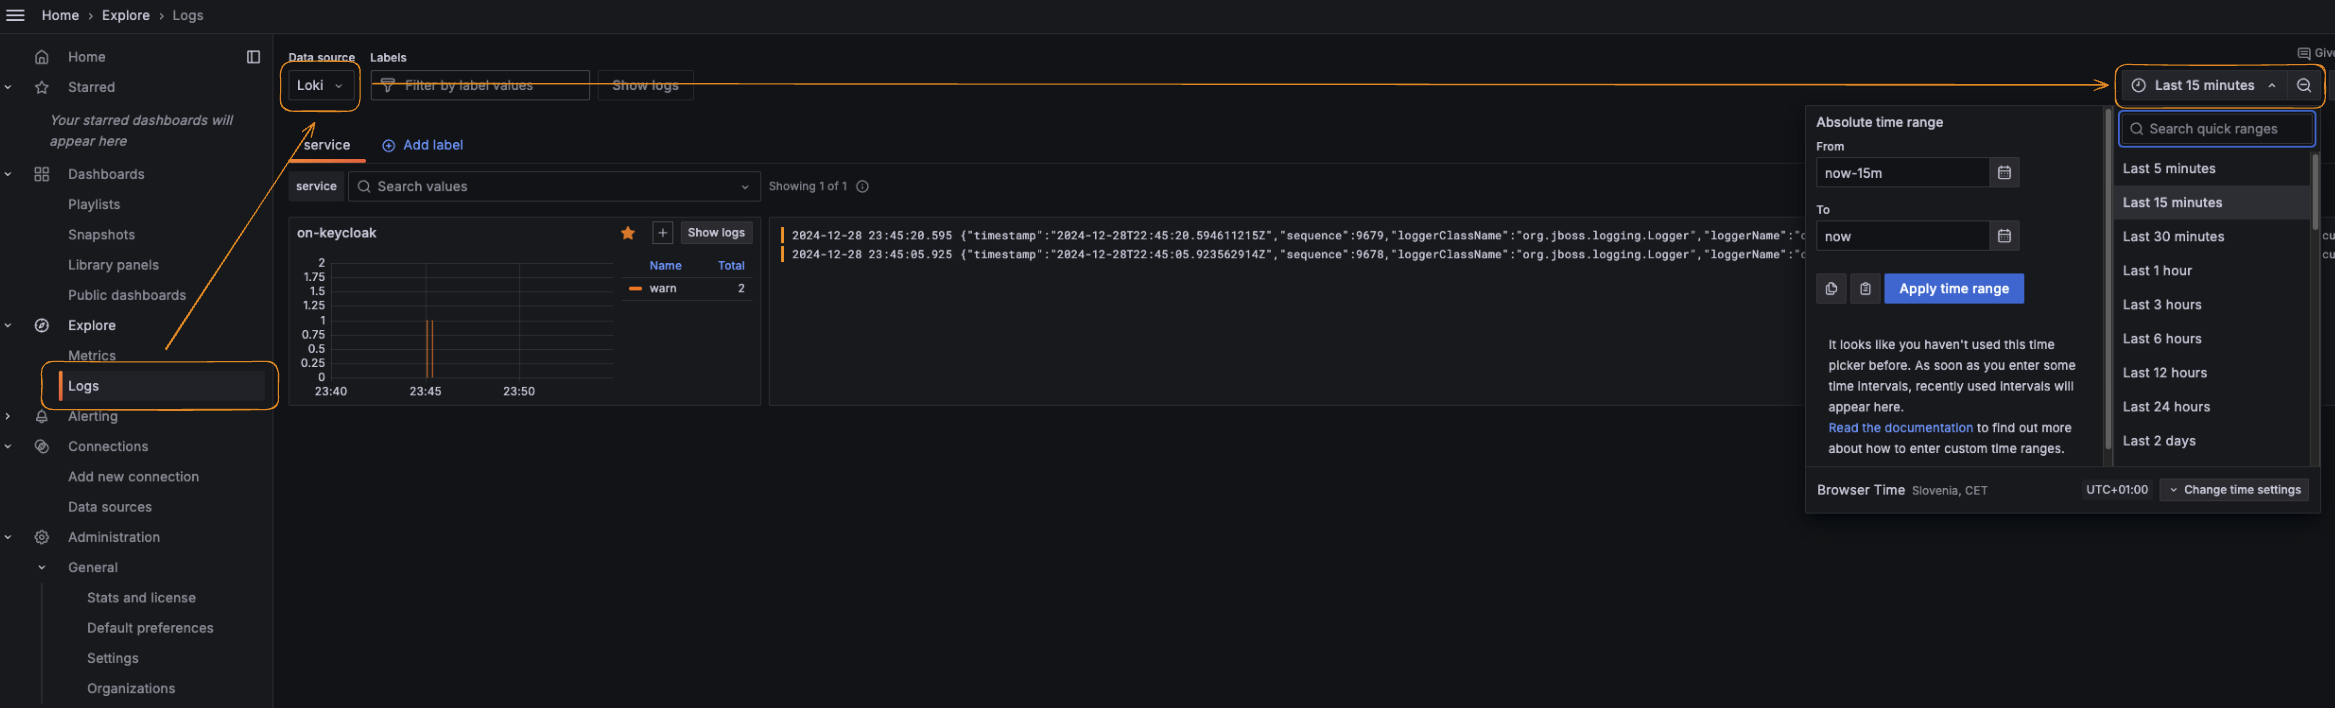
Task: Paste time range from clipboard
Action: pos(1865,289)
